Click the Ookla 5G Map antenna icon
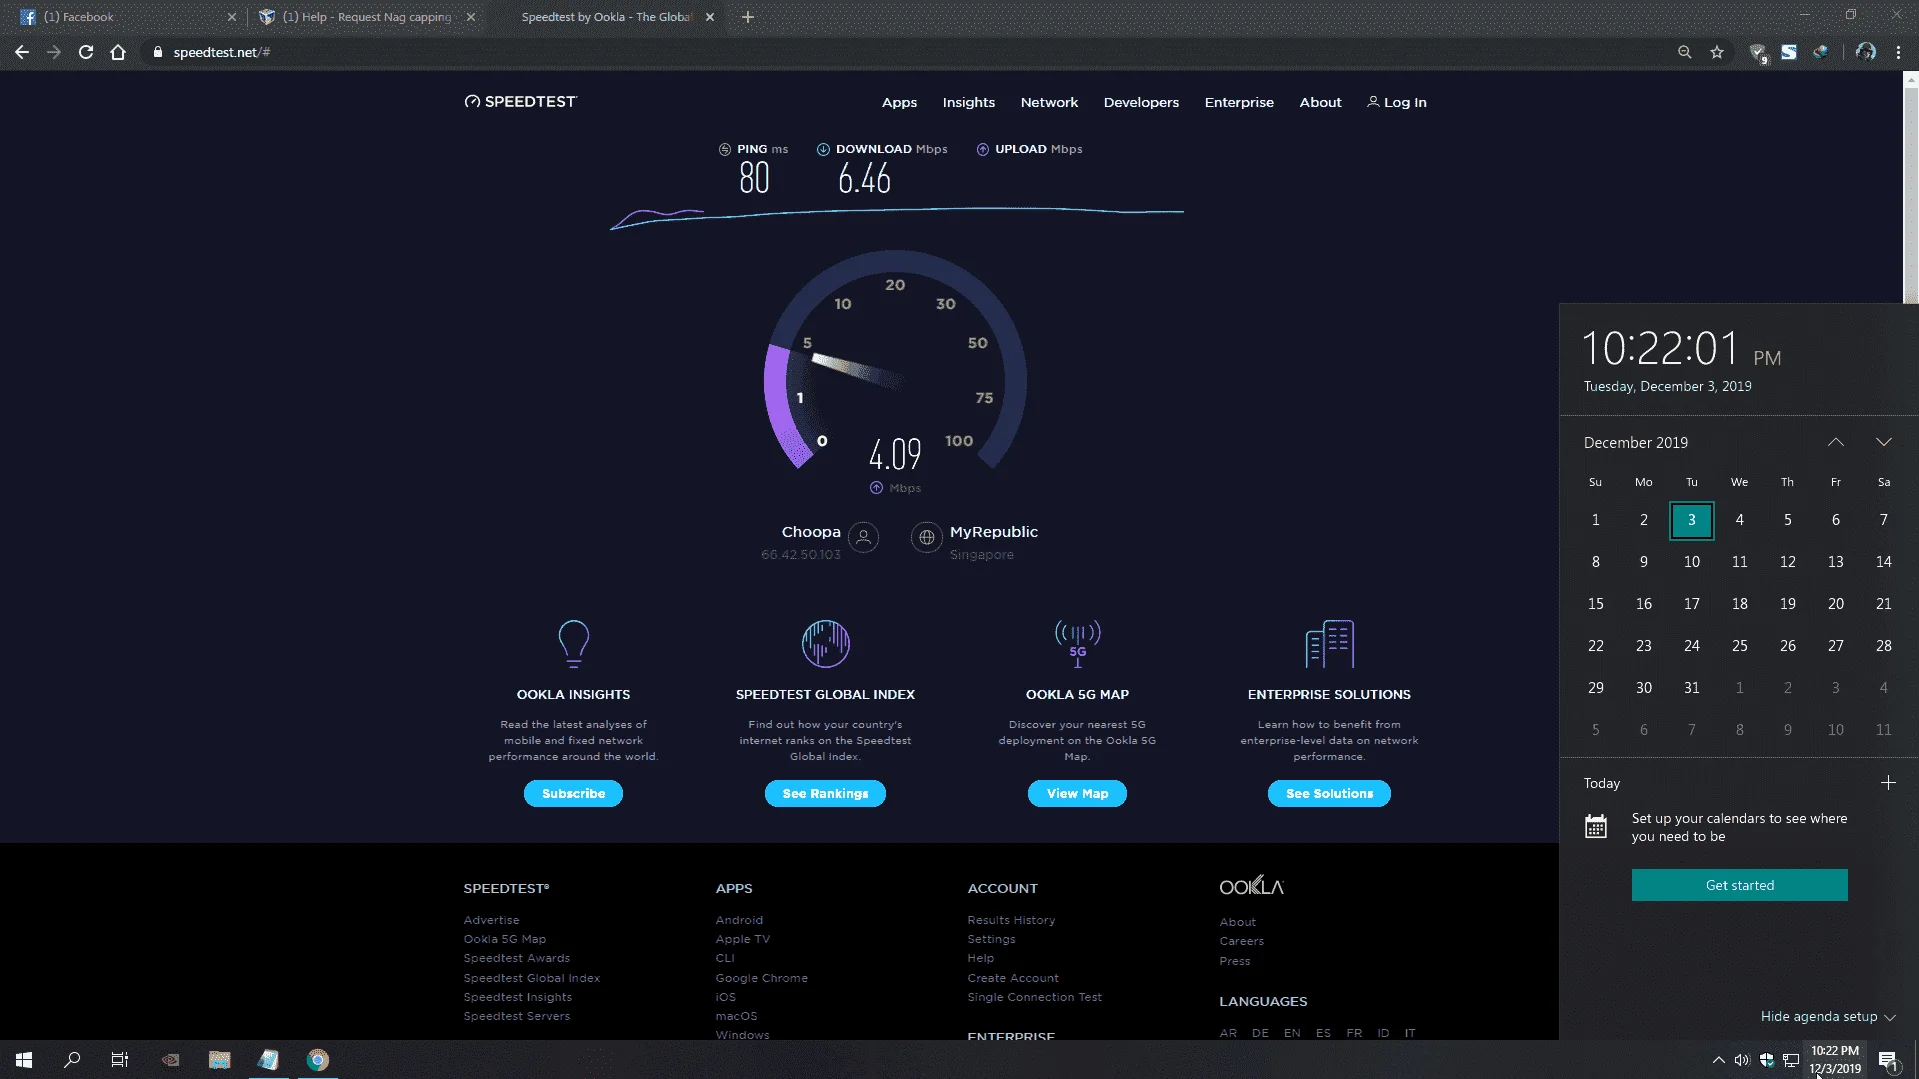Viewport: 1919px width, 1079px height. (x=1077, y=643)
